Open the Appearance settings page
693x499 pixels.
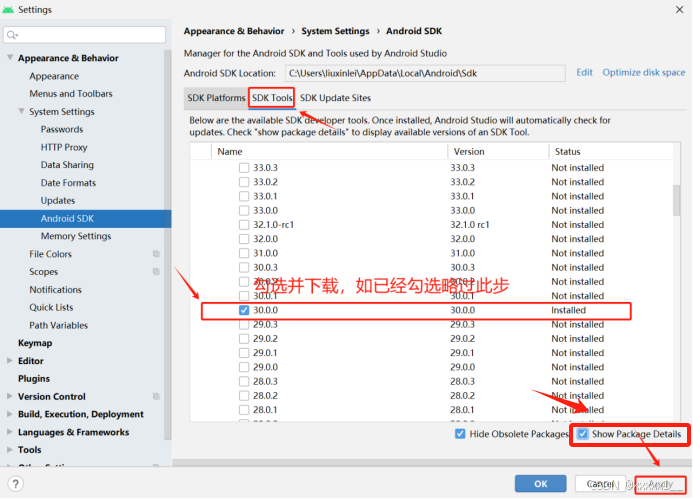[x=54, y=76]
